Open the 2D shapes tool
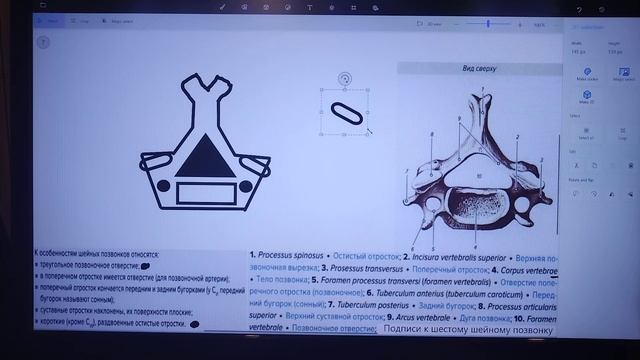The height and width of the screenshot is (360, 640). [x=244, y=7]
